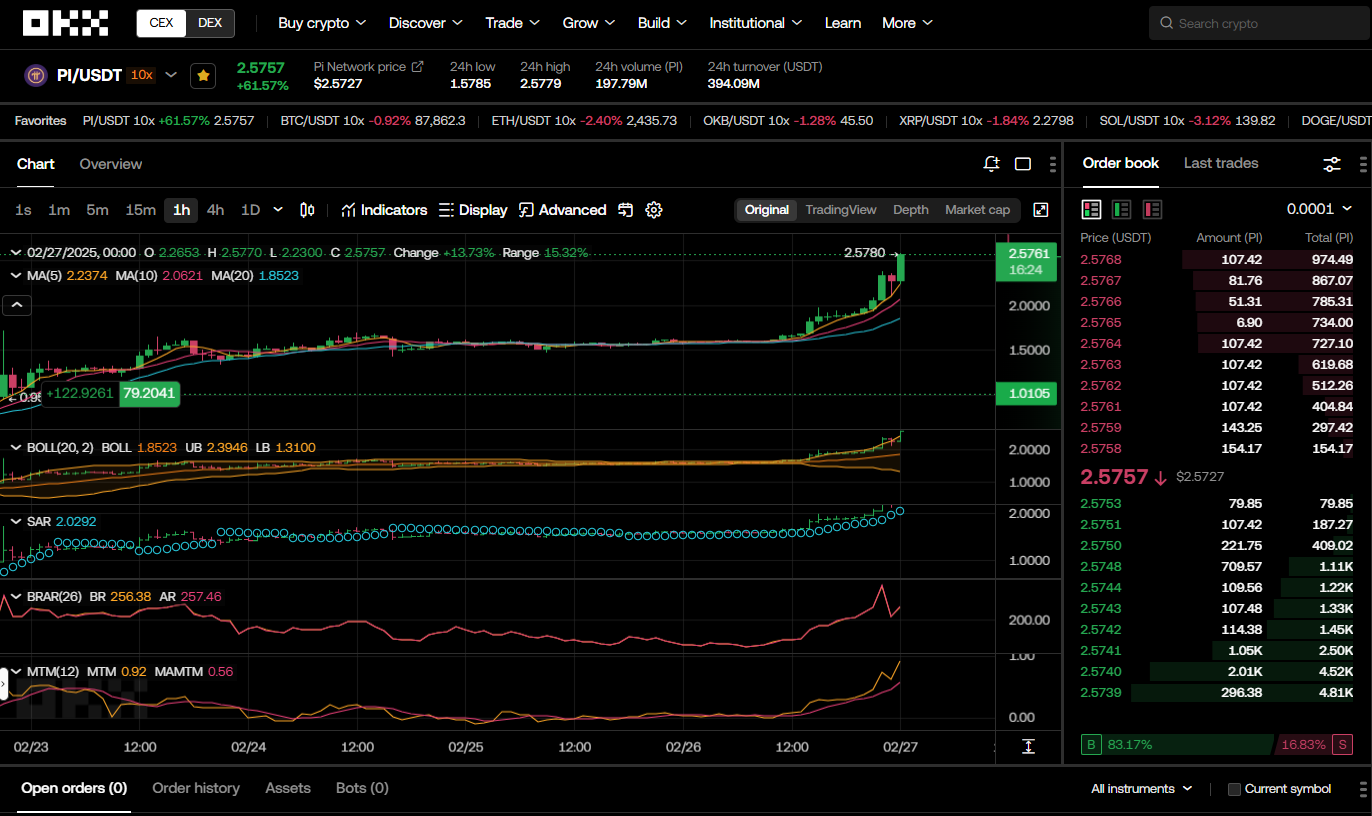
Task: Select the candlestick chart type icon
Action: 307,210
